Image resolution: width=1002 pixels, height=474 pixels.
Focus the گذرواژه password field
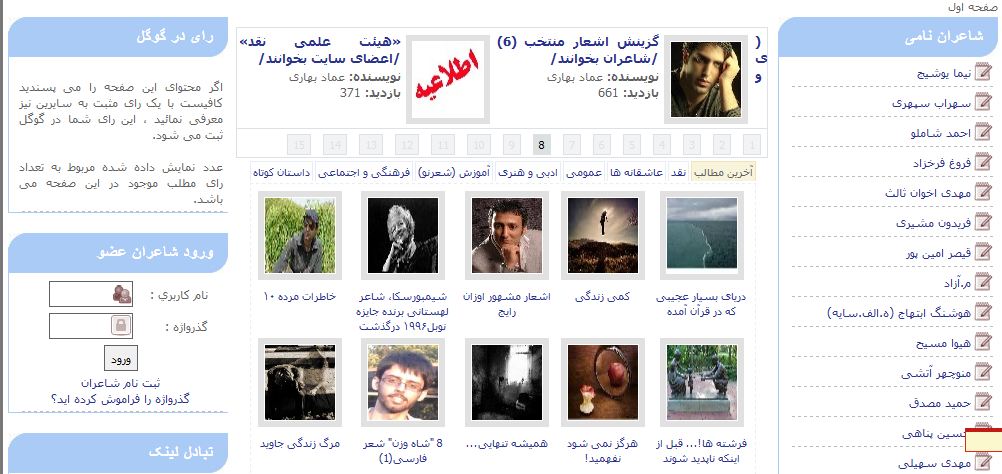pyautogui.click(x=91, y=326)
